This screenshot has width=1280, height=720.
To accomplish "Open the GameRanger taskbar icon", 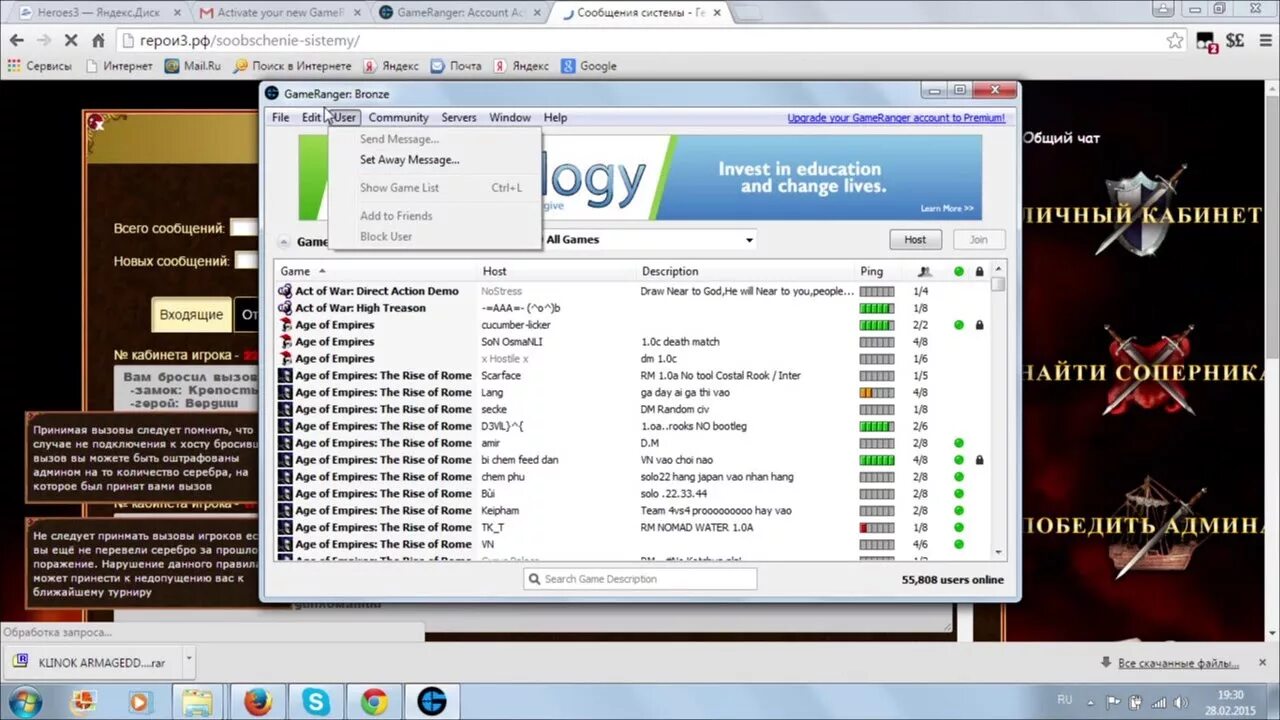I will coord(432,701).
